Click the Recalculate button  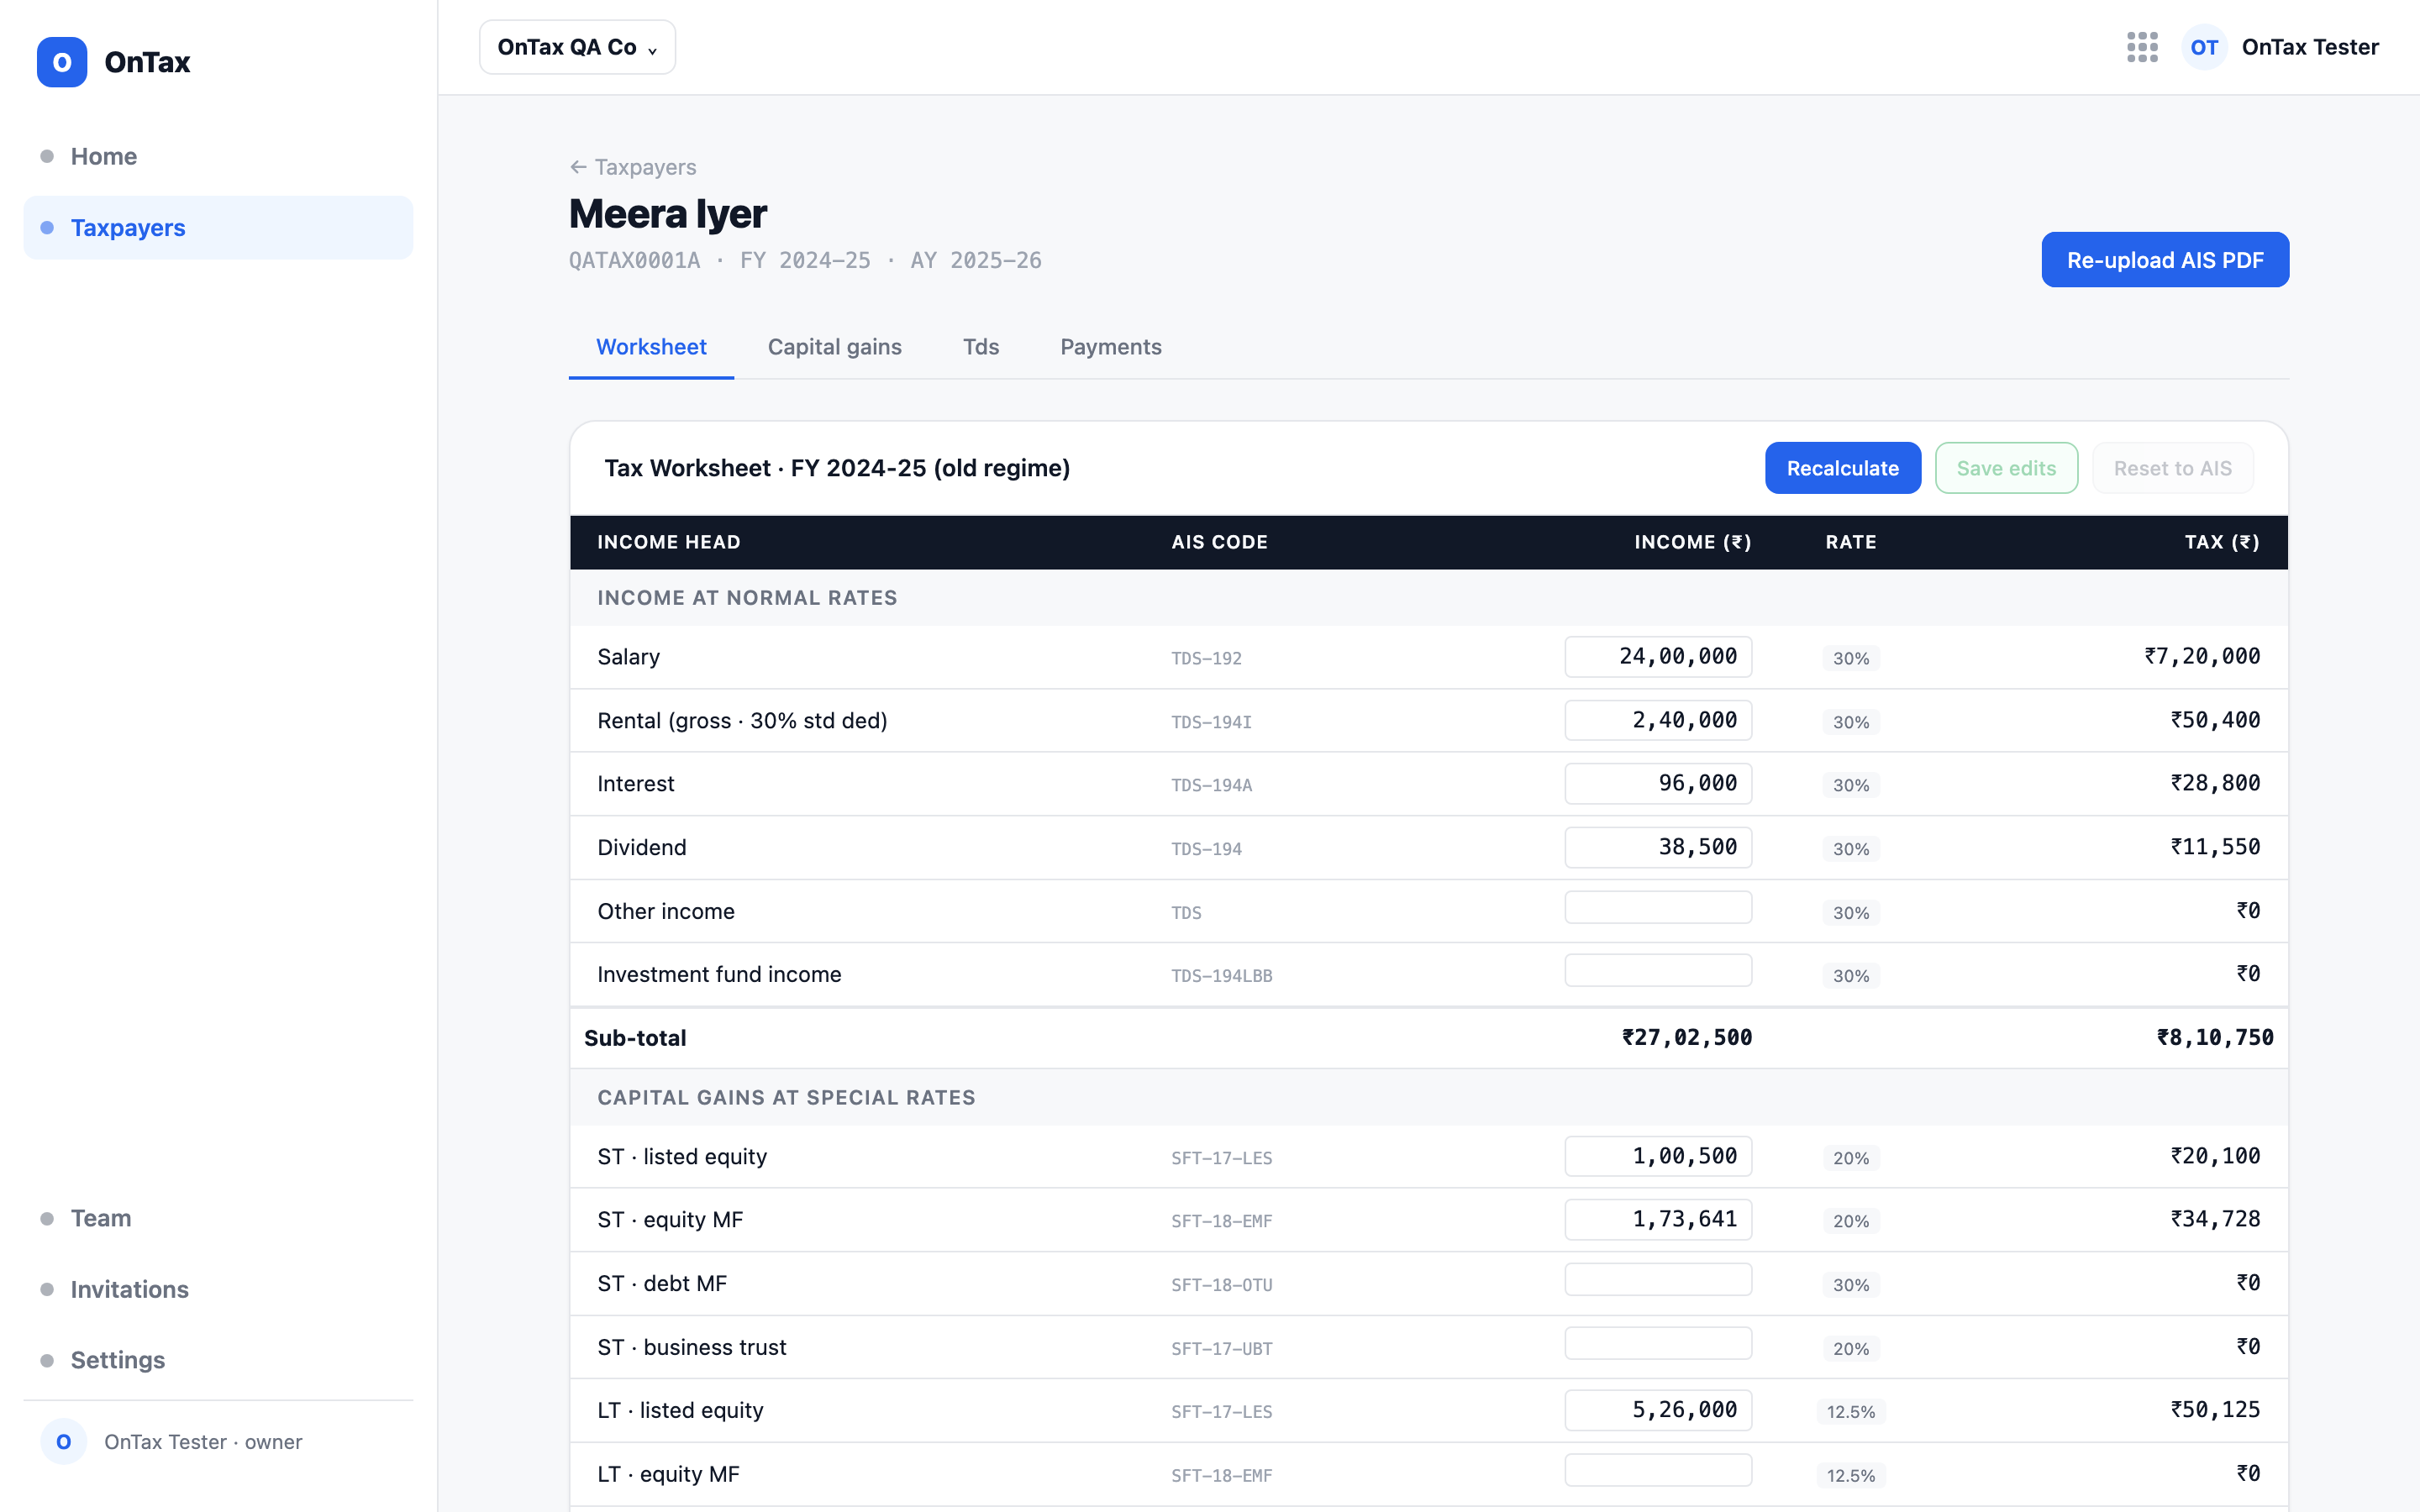(1842, 468)
